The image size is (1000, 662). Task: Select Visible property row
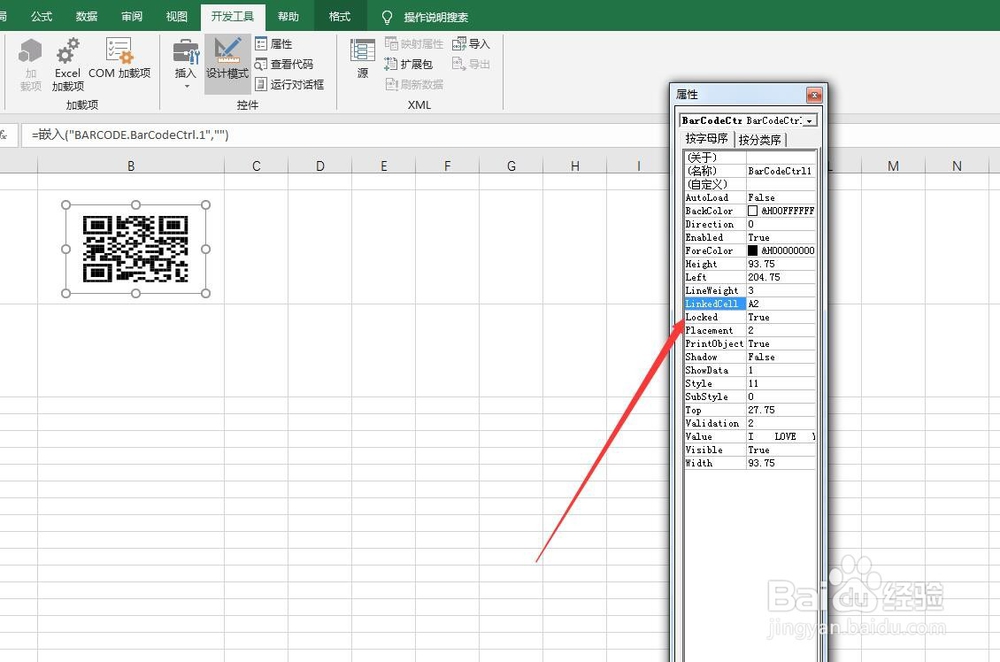[x=750, y=450]
